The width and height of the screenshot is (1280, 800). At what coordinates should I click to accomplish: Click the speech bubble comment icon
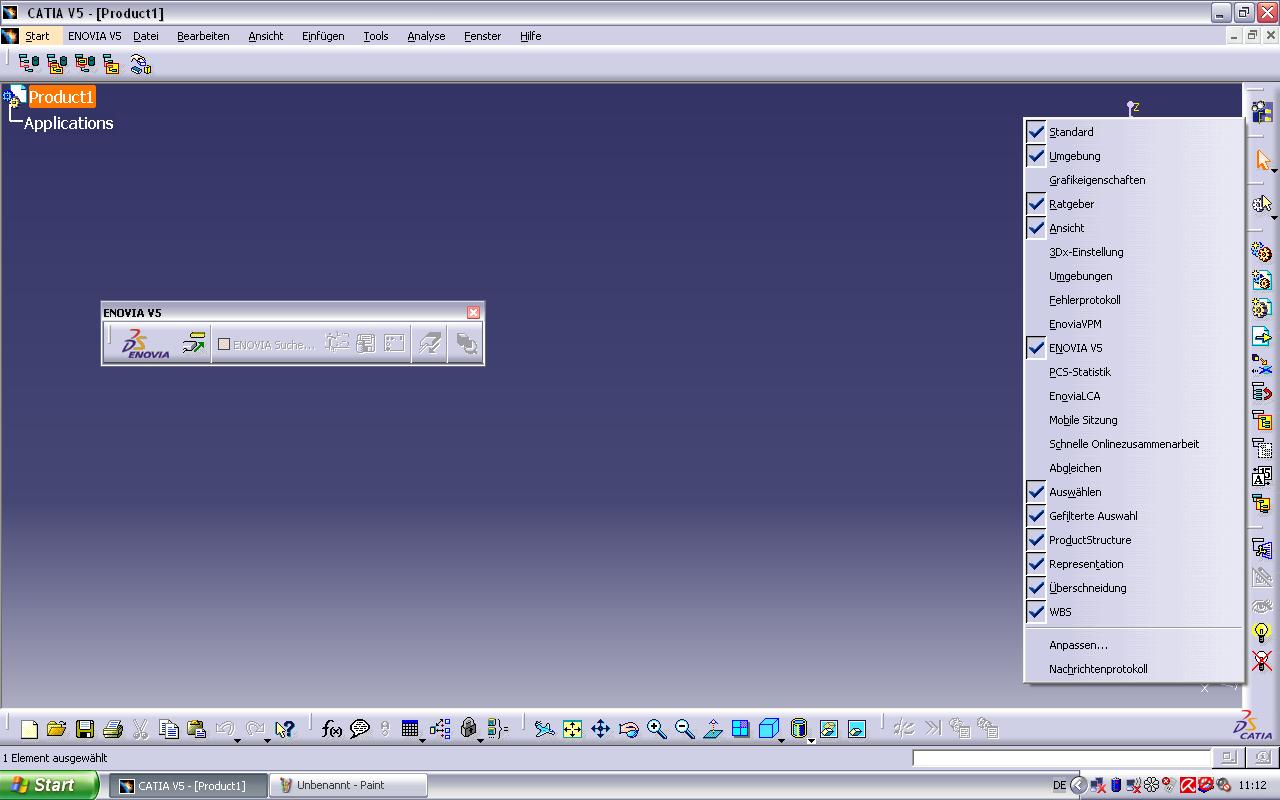coord(360,729)
